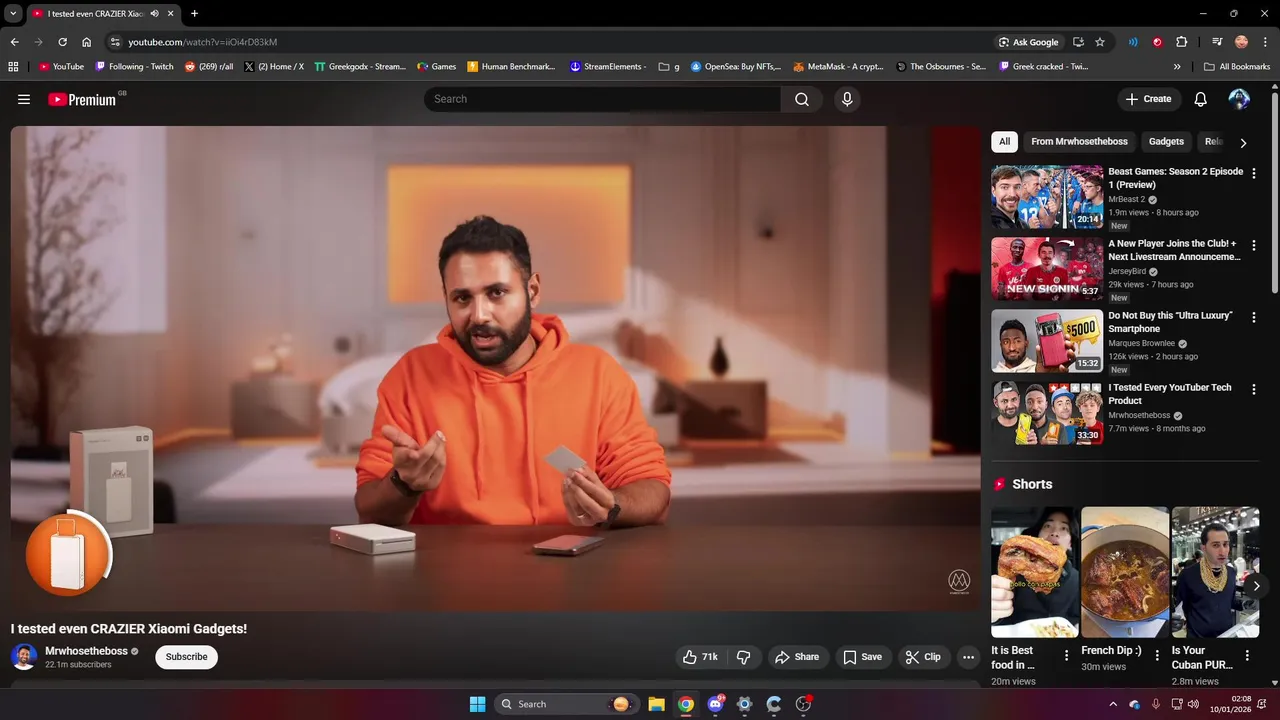Open YouTube notifications bell
This screenshot has width=1280, height=720.
pos(1200,99)
